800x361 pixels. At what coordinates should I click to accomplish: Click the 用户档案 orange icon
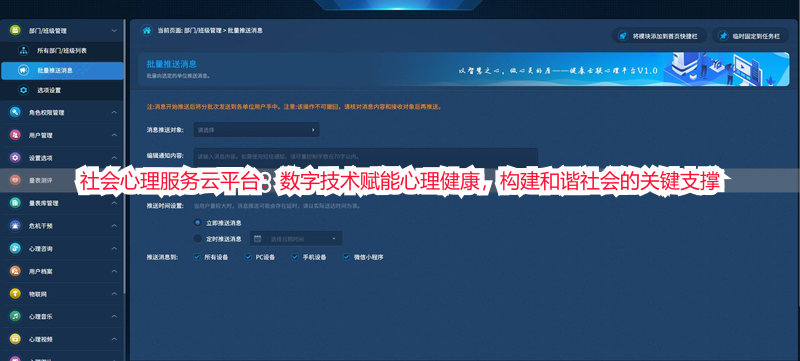(x=15, y=271)
